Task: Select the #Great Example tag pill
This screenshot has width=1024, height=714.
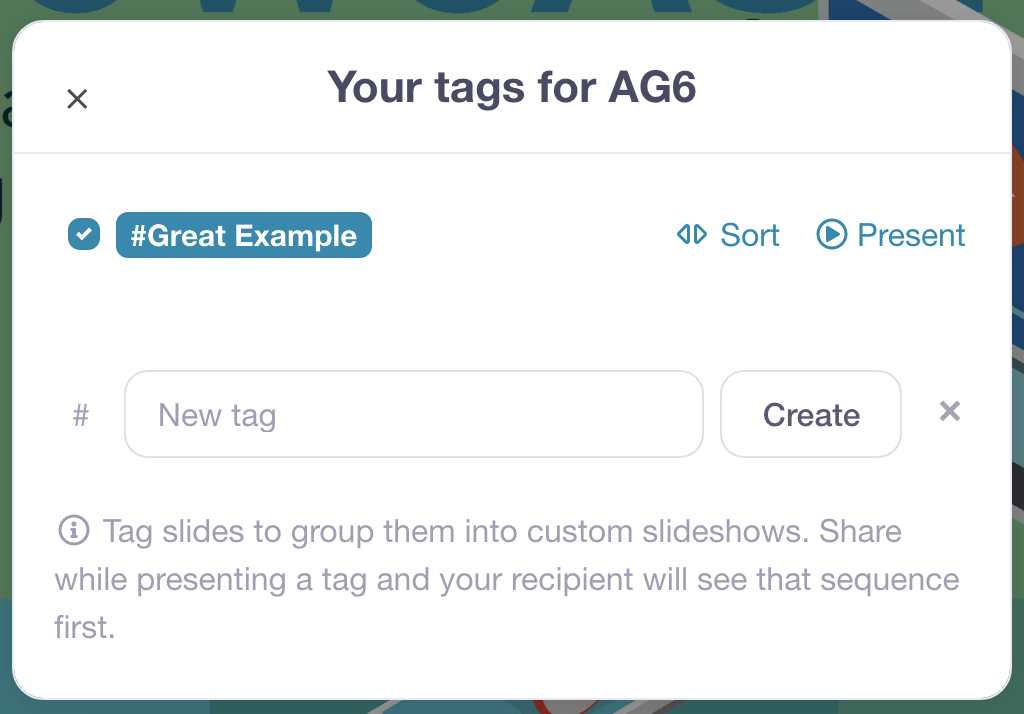Action: [244, 235]
